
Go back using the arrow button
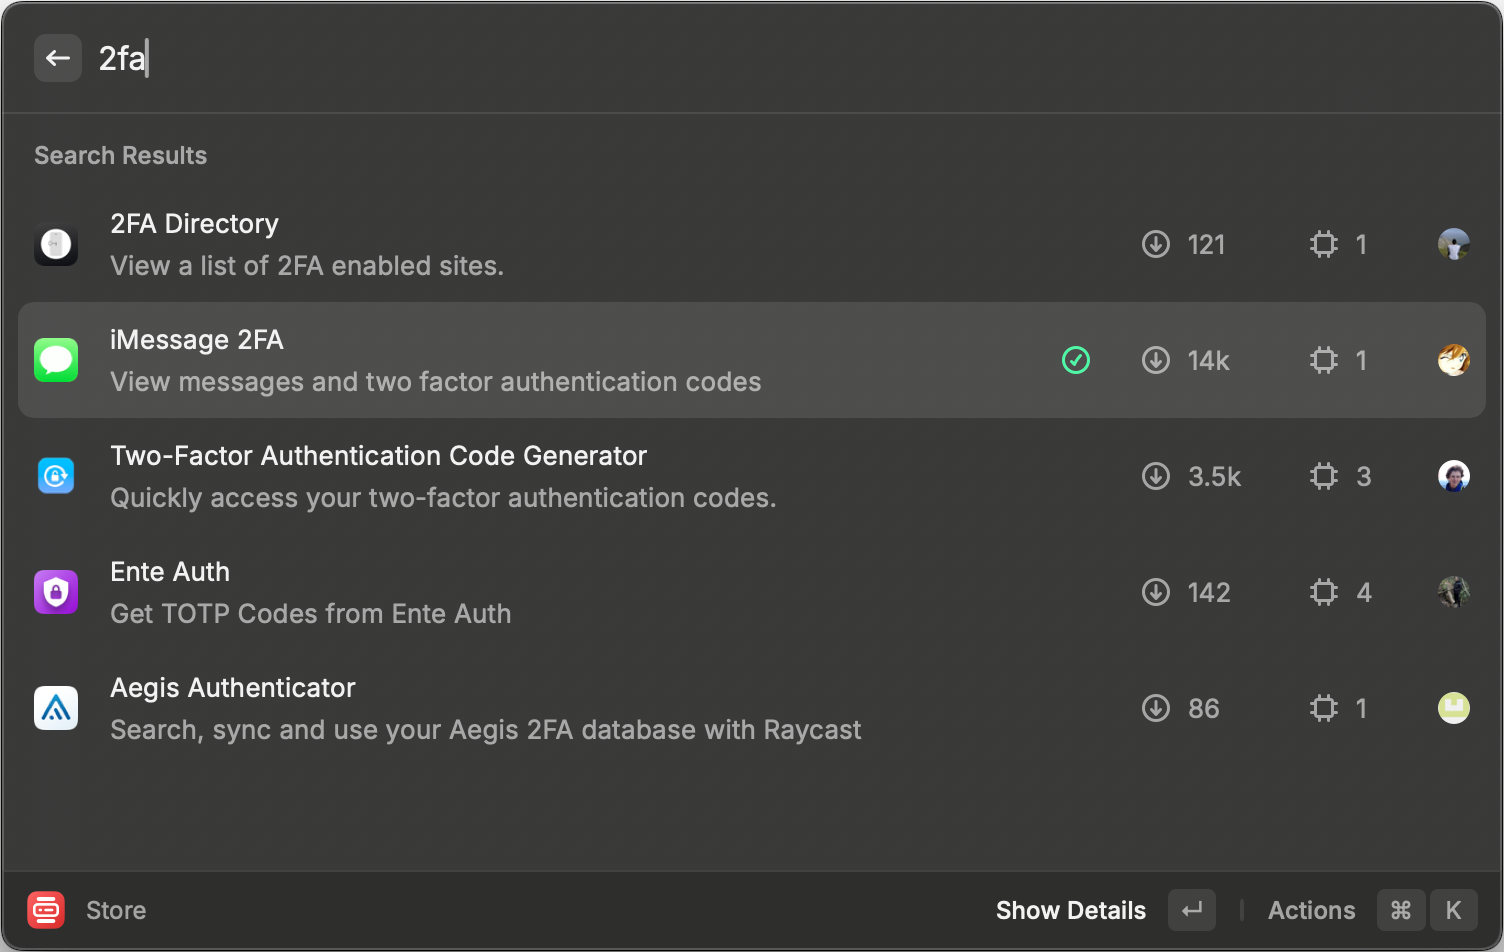pos(58,58)
